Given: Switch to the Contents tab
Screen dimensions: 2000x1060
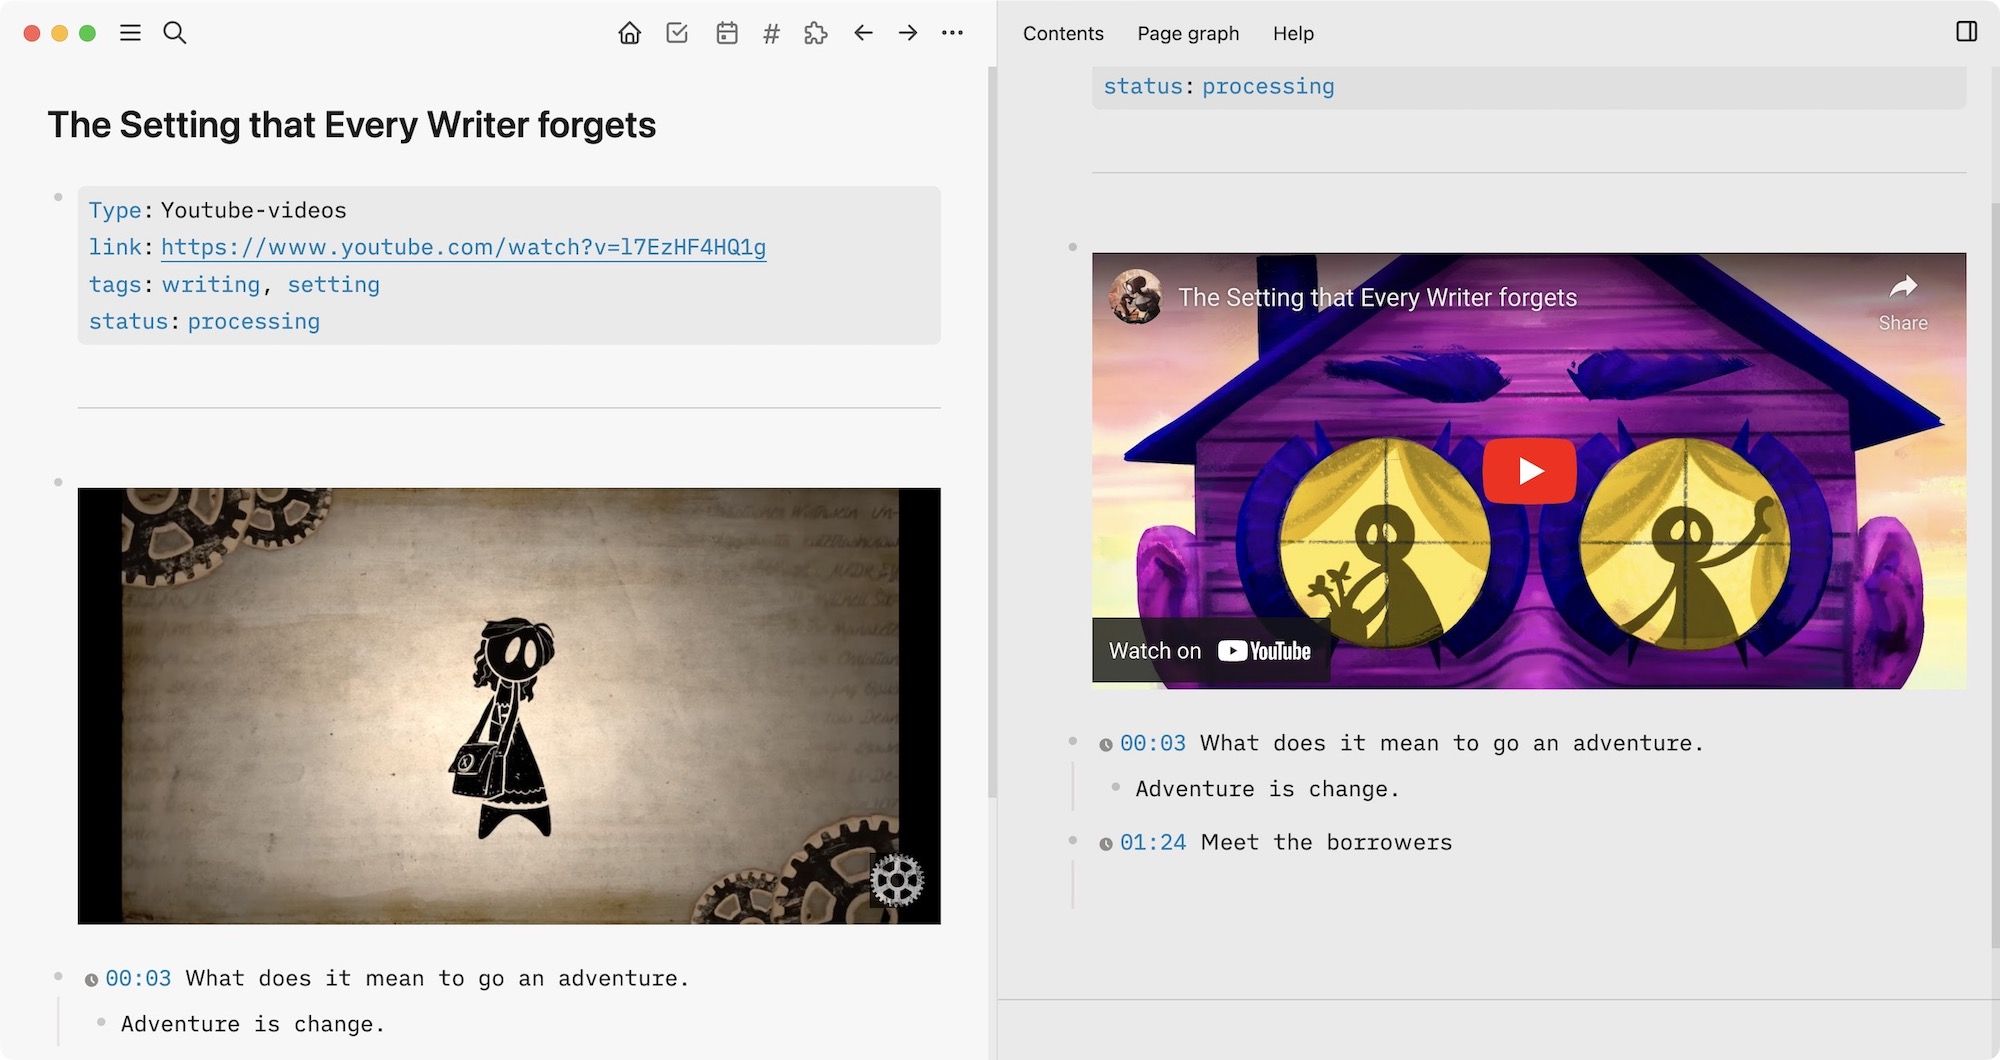Looking at the screenshot, I should click(1062, 33).
